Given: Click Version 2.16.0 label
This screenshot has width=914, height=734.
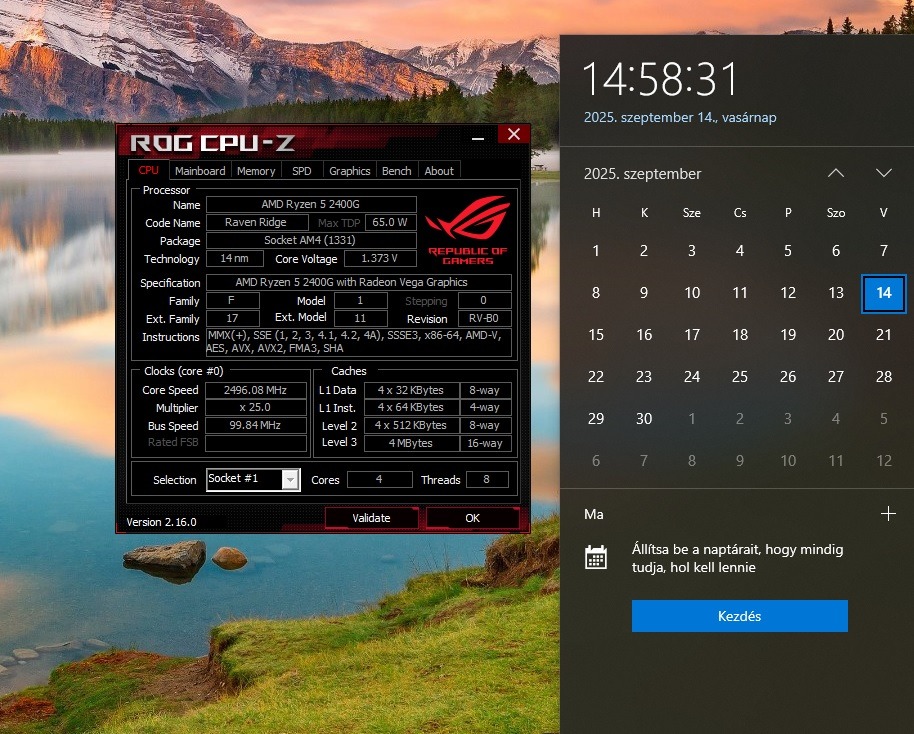Looking at the screenshot, I should tap(161, 522).
